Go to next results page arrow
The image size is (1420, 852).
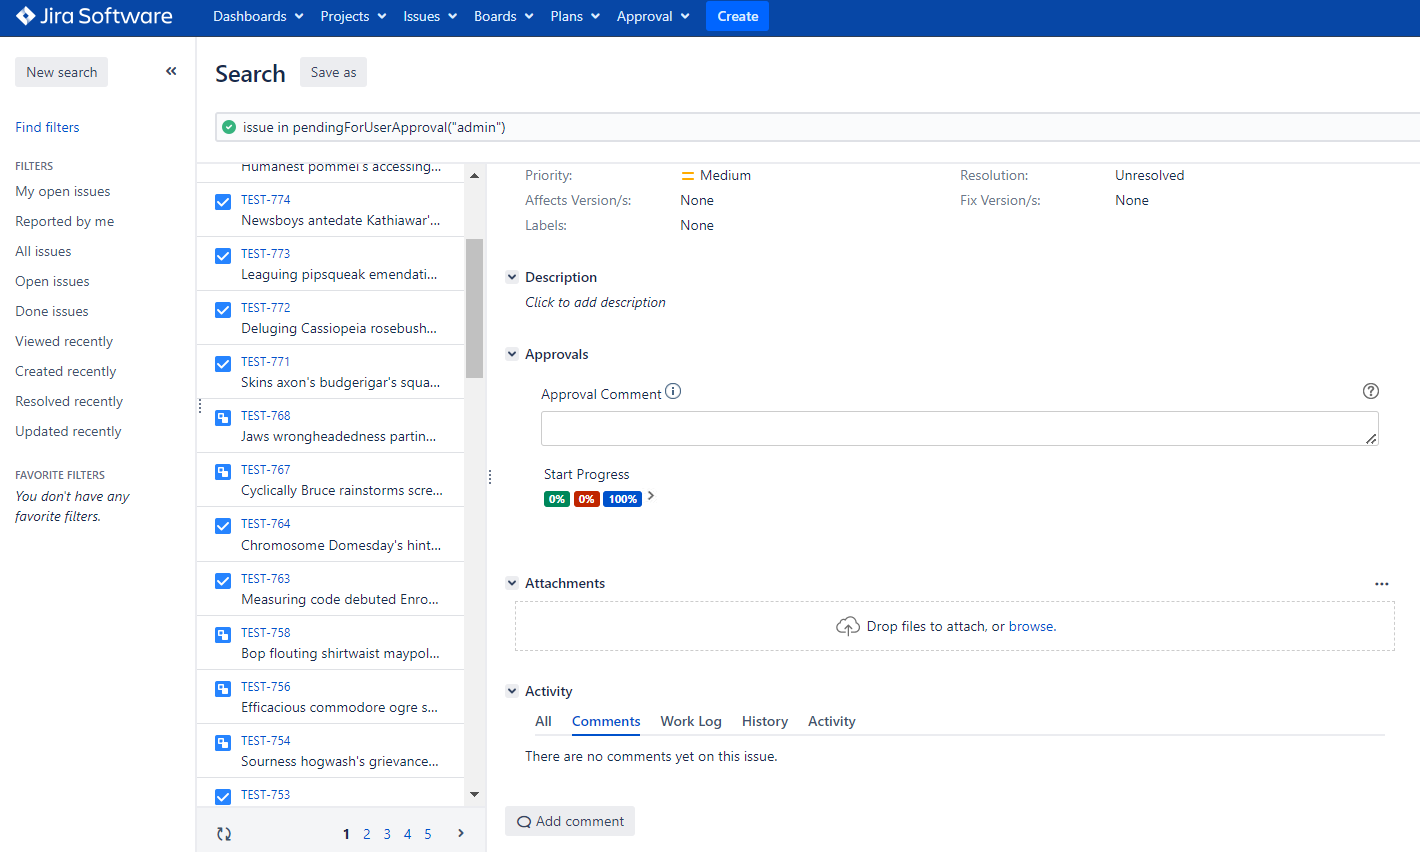(461, 833)
